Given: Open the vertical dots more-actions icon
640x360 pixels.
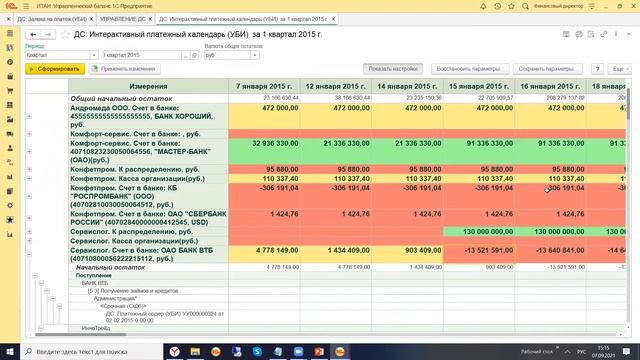Looking at the screenshot, I should point(616,34).
